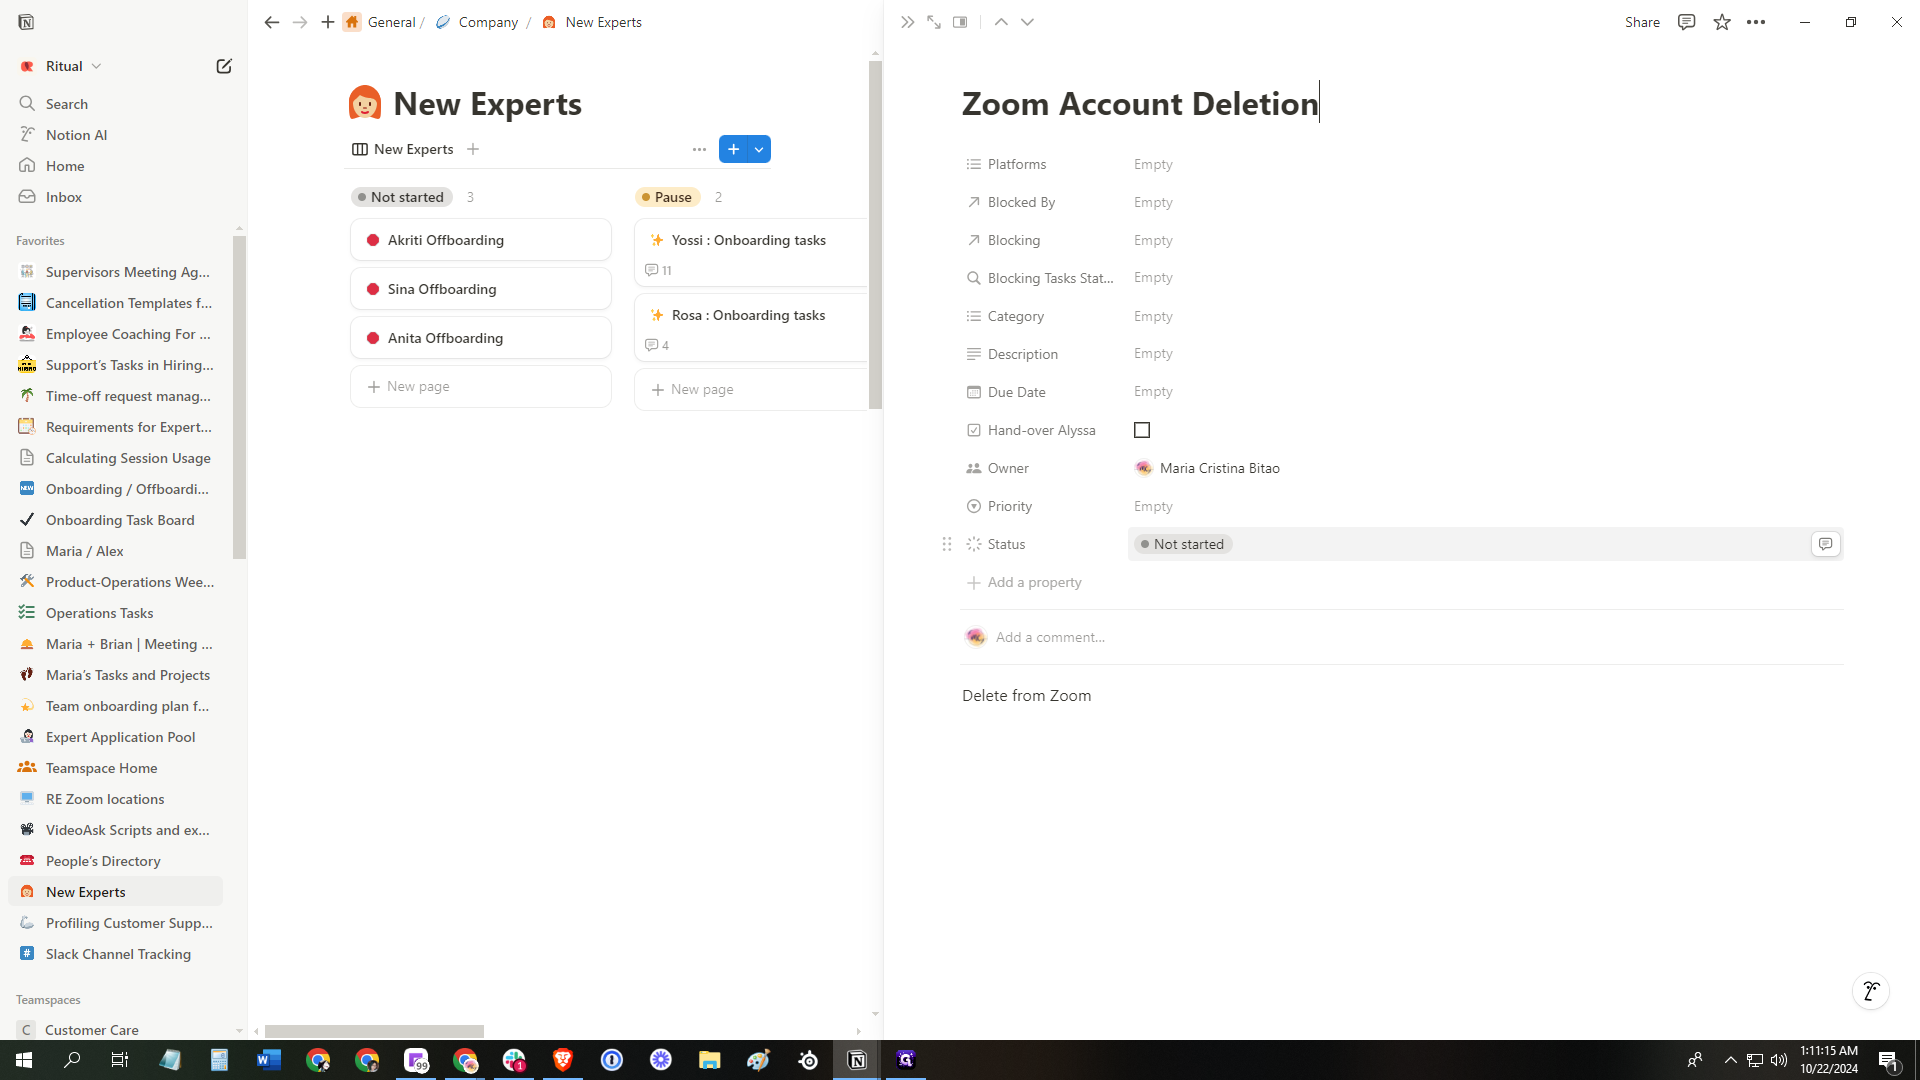Image resolution: width=1920 pixels, height=1080 pixels.
Task: Open the board view options three dots
Action: pos(699,149)
